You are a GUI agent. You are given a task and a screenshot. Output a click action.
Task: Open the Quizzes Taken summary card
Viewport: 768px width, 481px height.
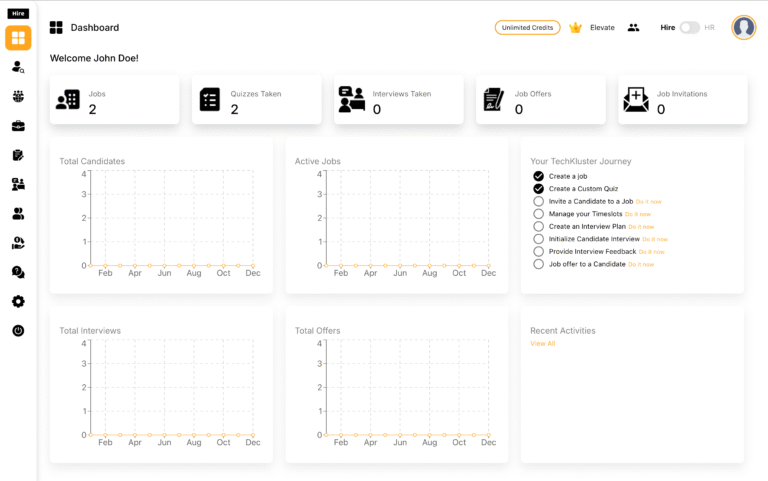(x=256, y=100)
